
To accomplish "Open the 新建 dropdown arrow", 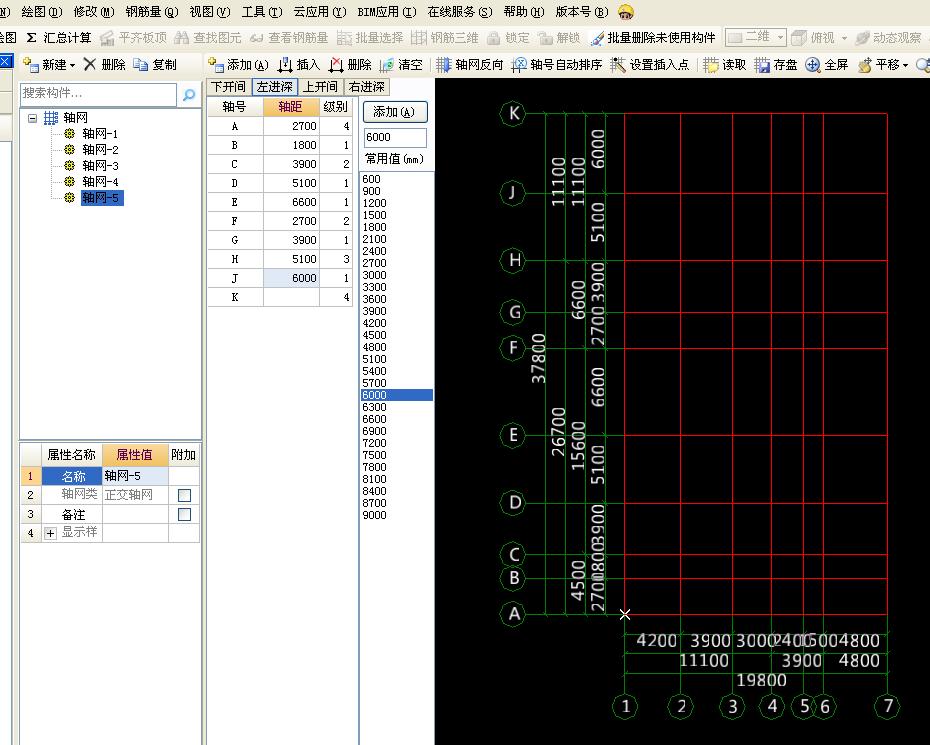I will point(72,65).
